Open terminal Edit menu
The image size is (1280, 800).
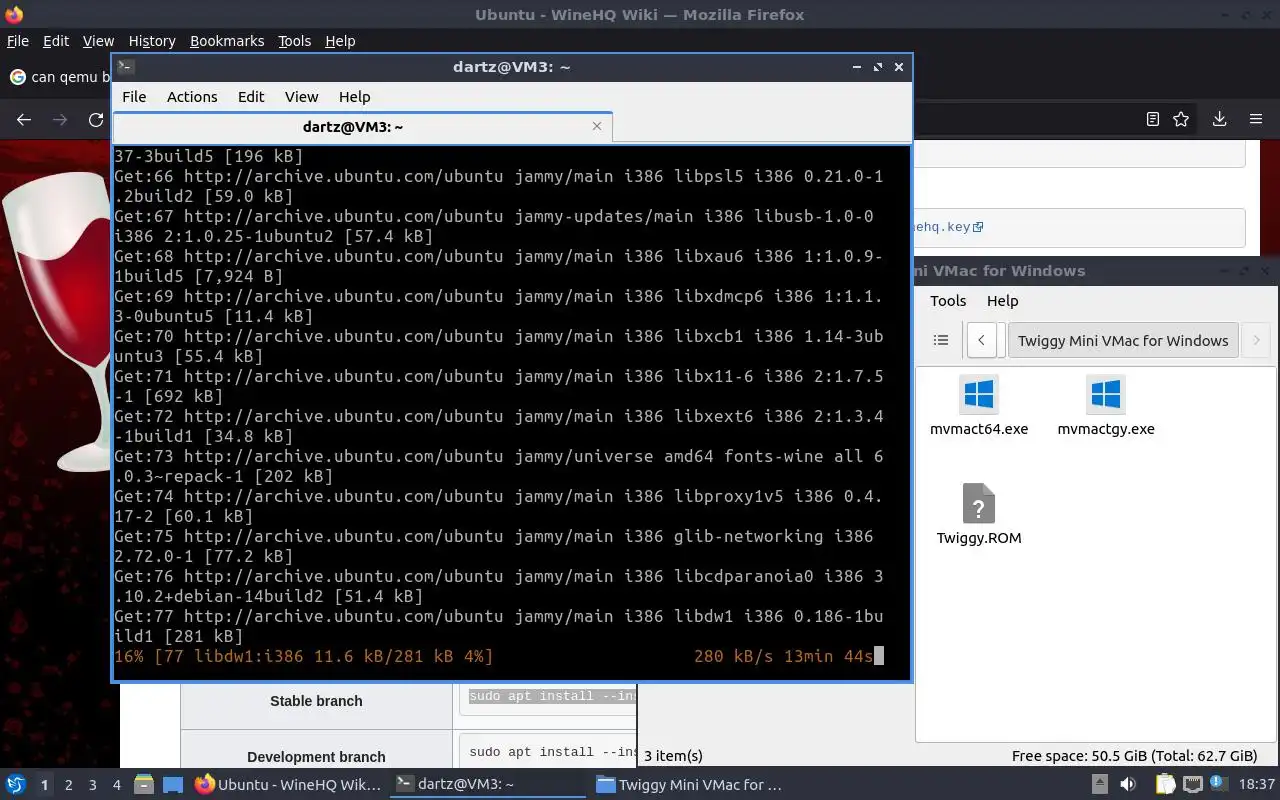pyautogui.click(x=251, y=97)
